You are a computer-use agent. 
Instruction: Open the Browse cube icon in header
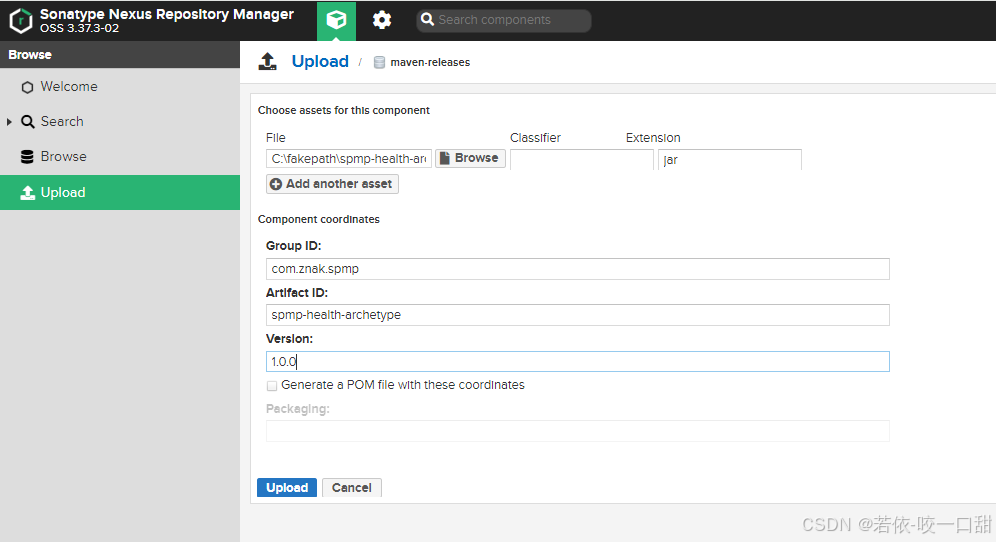point(337,20)
